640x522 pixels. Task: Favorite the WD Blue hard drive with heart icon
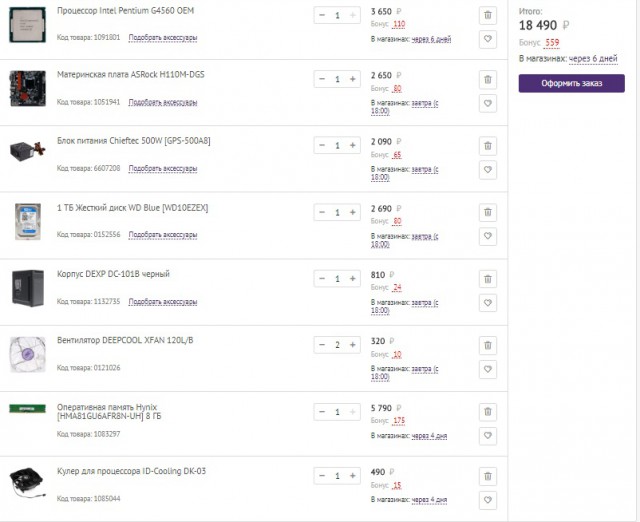point(488,236)
